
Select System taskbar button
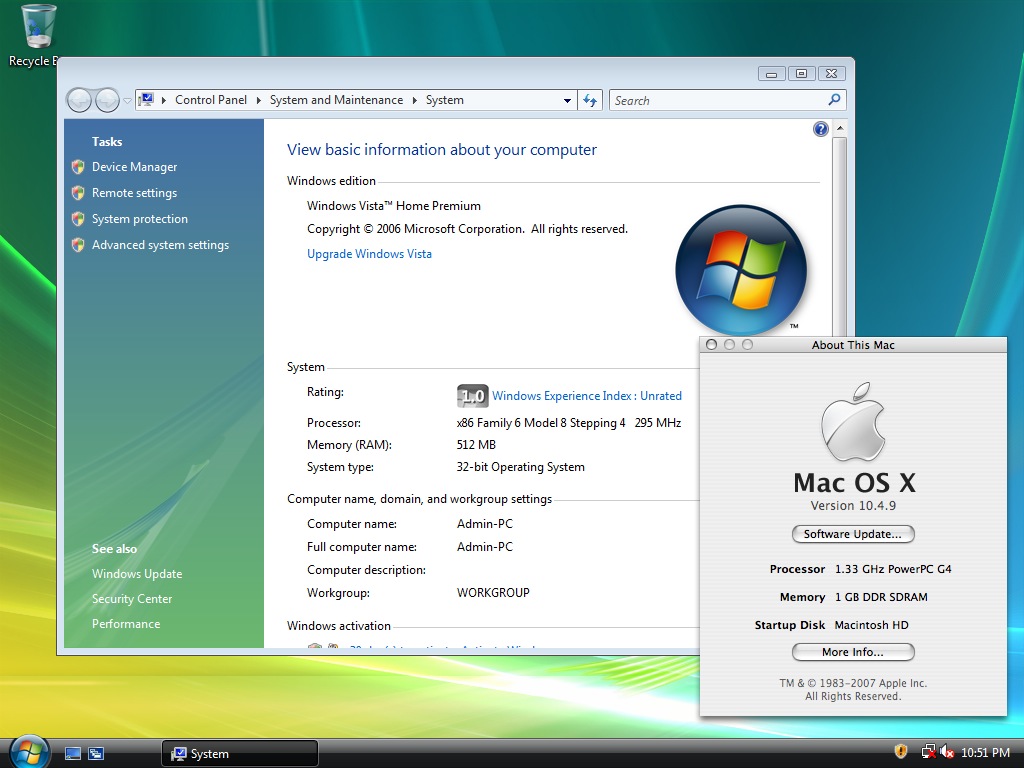point(240,754)
